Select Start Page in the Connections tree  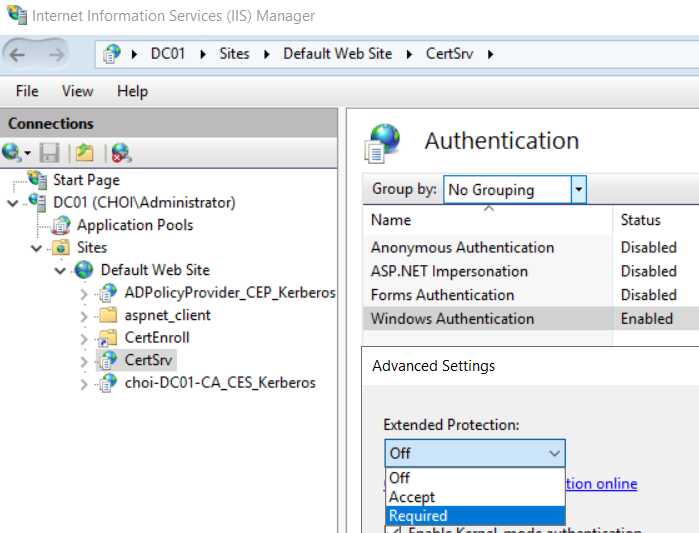(x=86, y=180)
